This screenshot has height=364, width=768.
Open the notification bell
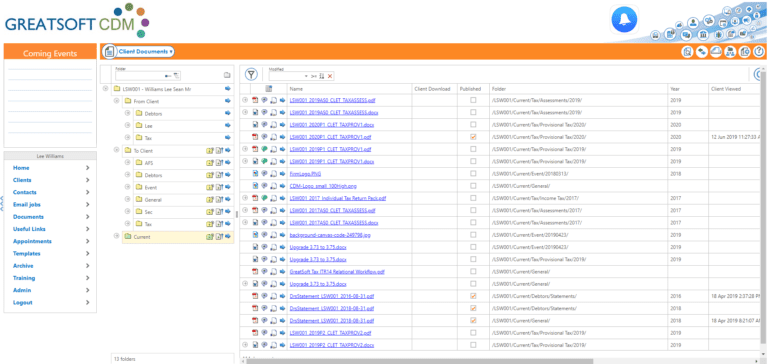point(624,19)
